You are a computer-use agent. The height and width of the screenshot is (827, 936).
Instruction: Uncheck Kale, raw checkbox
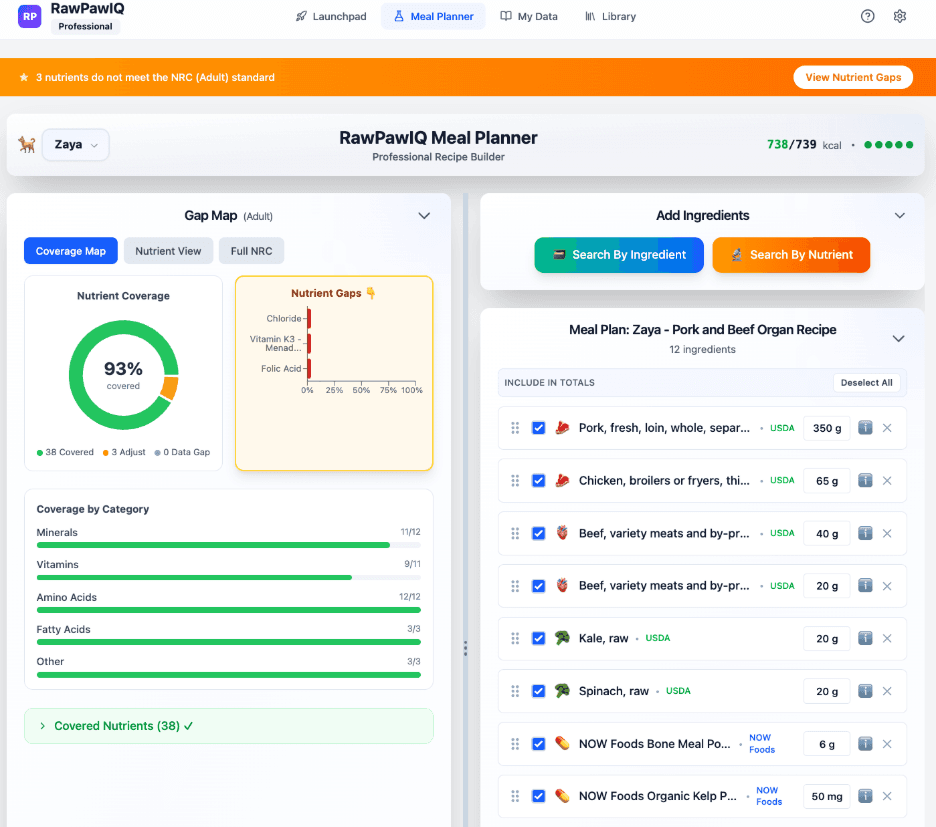pyautogui.click(x=538, y=638)
